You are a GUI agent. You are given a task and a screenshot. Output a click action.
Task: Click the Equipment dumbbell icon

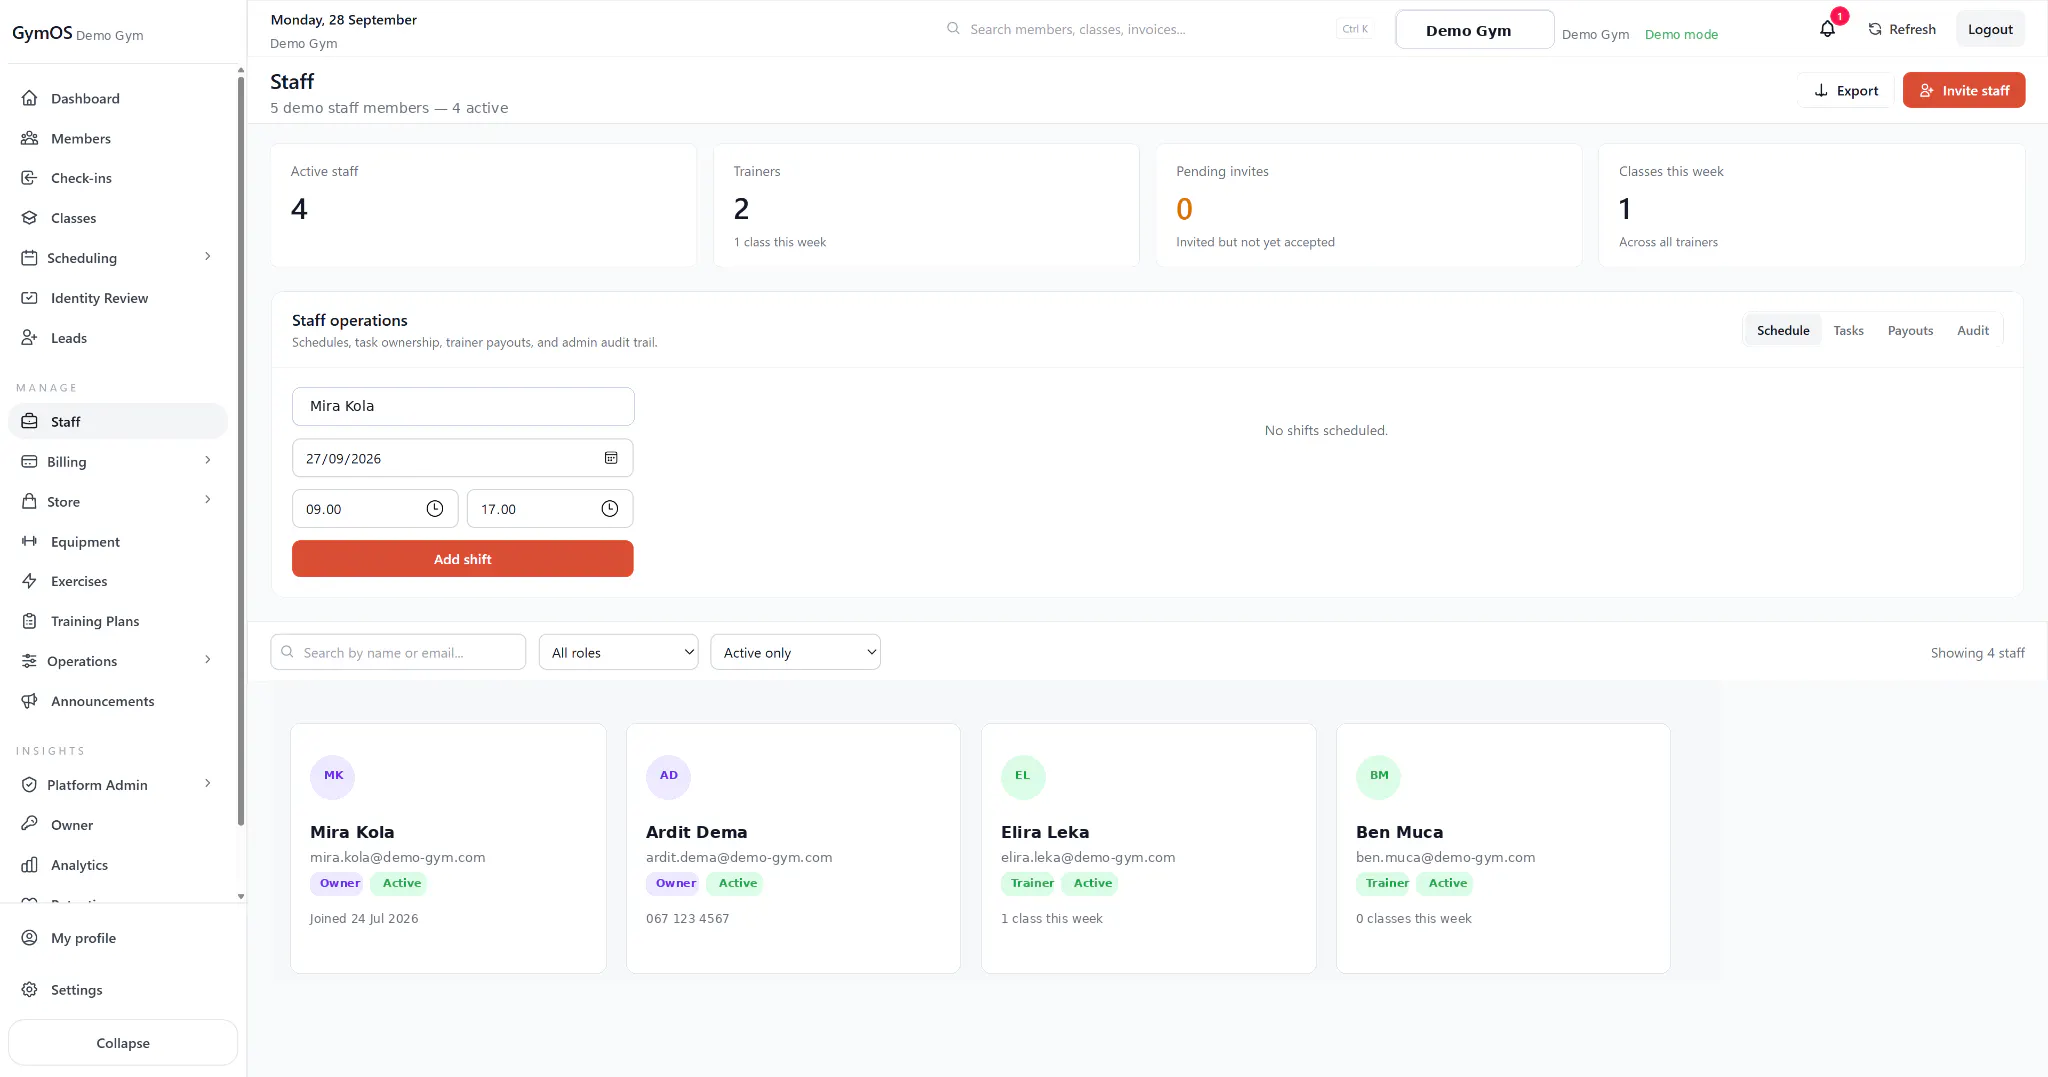29,541
